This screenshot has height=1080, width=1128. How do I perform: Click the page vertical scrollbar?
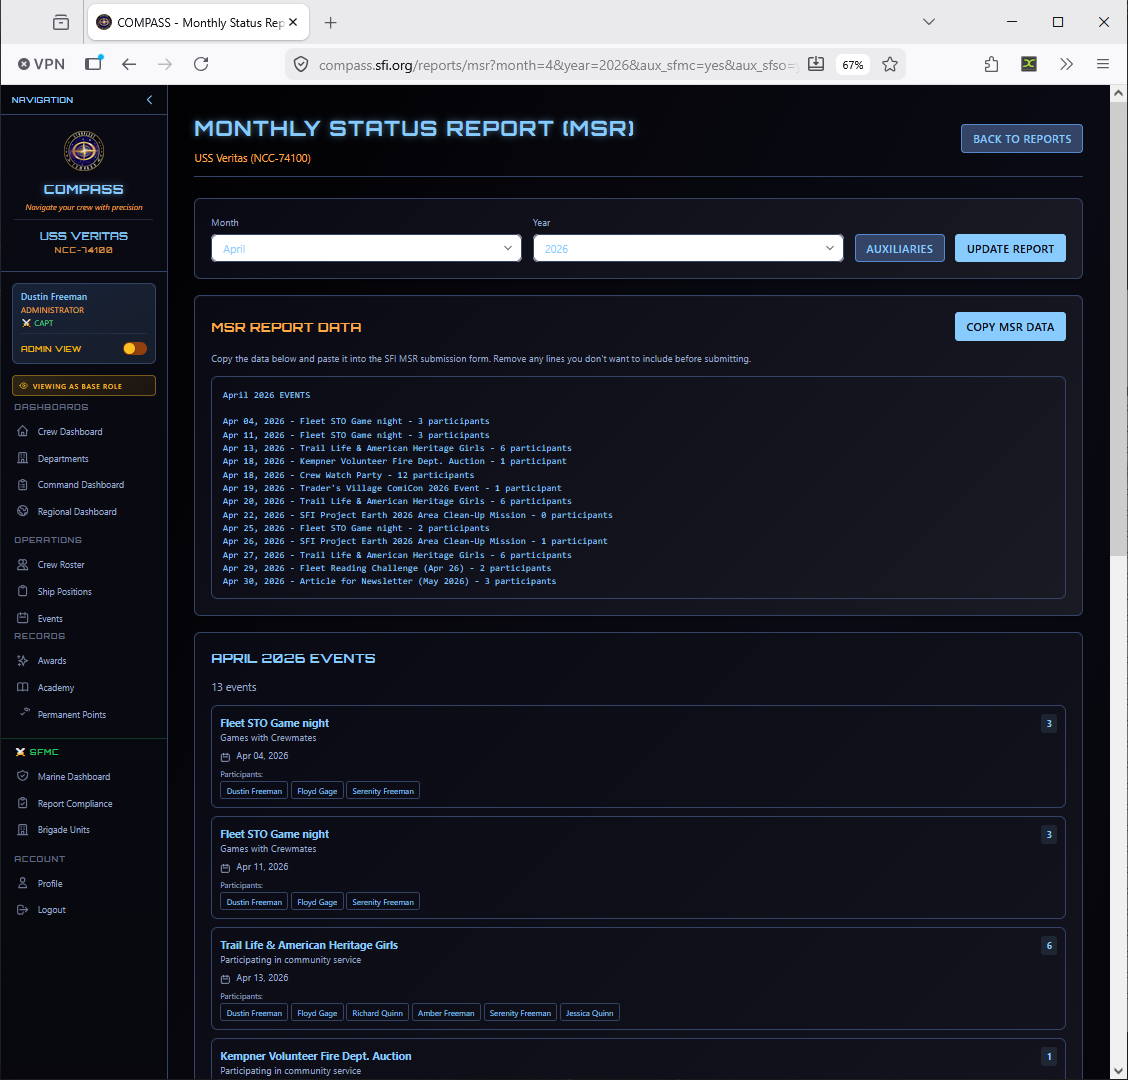coord(1118,328)
